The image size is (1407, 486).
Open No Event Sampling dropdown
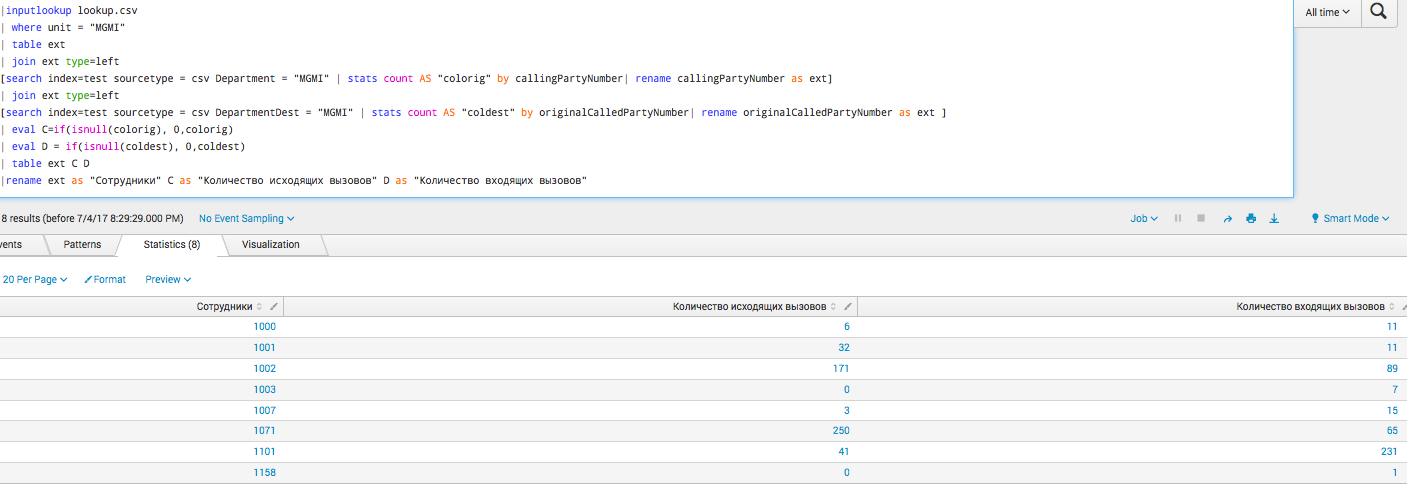coord(247,218)
